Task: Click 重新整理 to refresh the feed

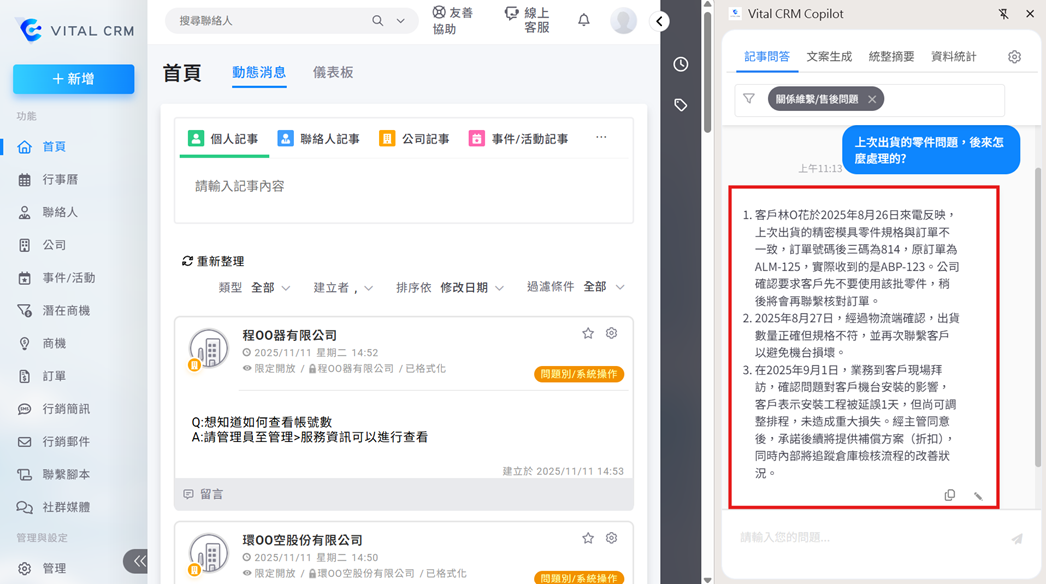Action: pyautogui.click(x=213, y=261)
